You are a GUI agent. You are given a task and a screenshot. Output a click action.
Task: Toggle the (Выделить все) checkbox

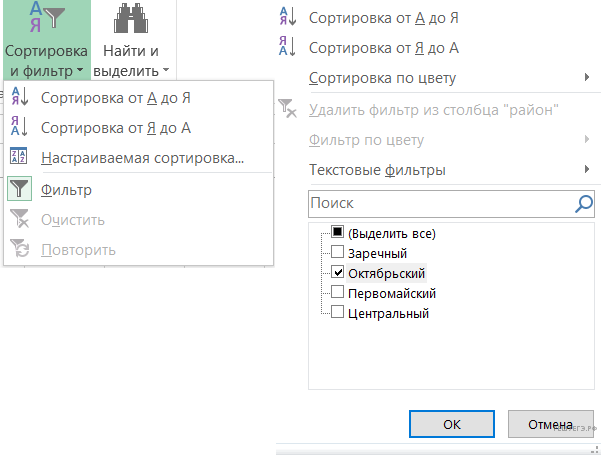(x=338, y=233)
